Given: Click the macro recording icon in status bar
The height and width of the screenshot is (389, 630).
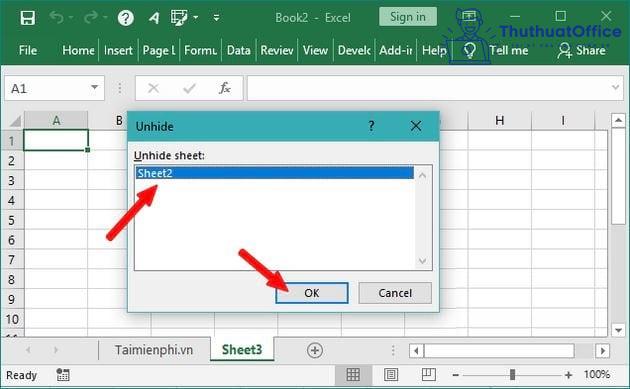Looking at the screenshot, I should click(x=63, y=375).
